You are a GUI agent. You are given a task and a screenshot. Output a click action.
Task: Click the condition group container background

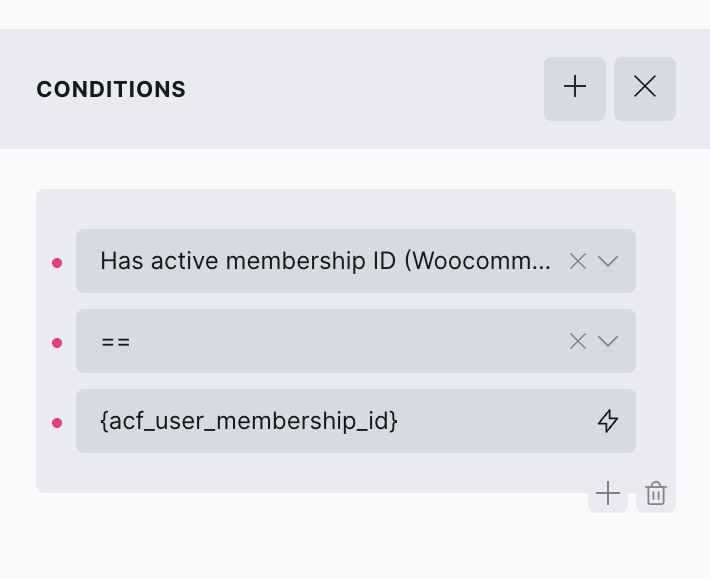coord(355,208)
